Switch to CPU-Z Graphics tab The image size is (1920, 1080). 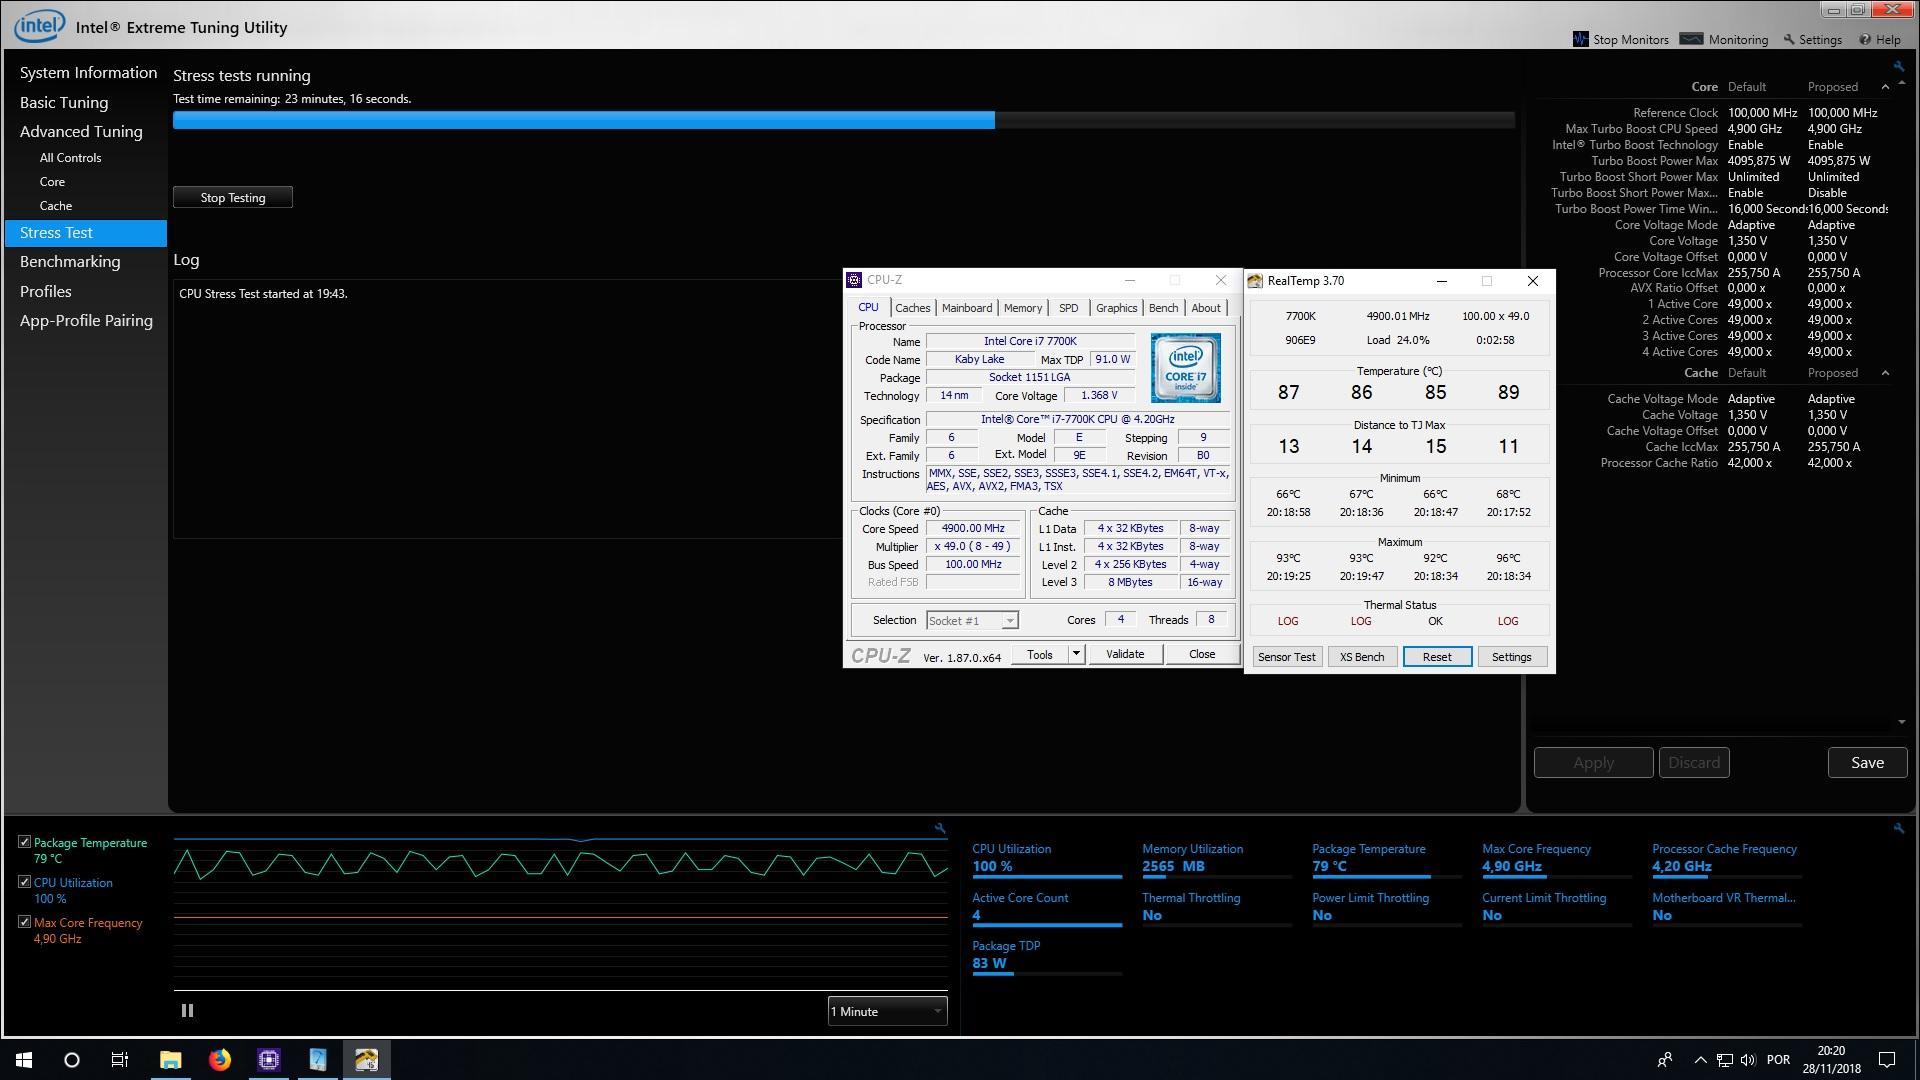coord(1116,308)
